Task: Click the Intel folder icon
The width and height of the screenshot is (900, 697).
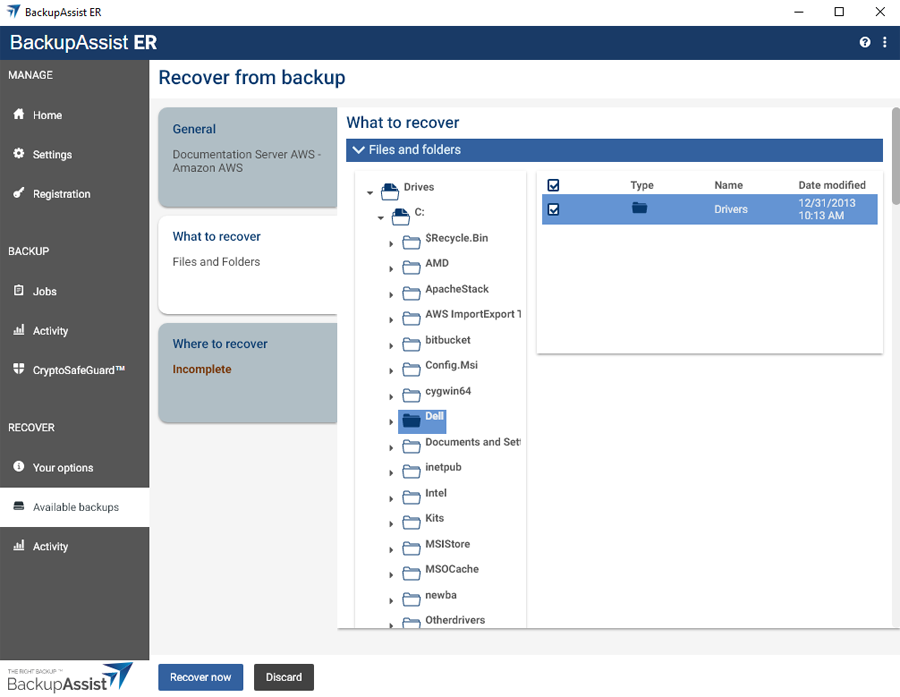Action: pyautogui.click(x=411, y=497)
